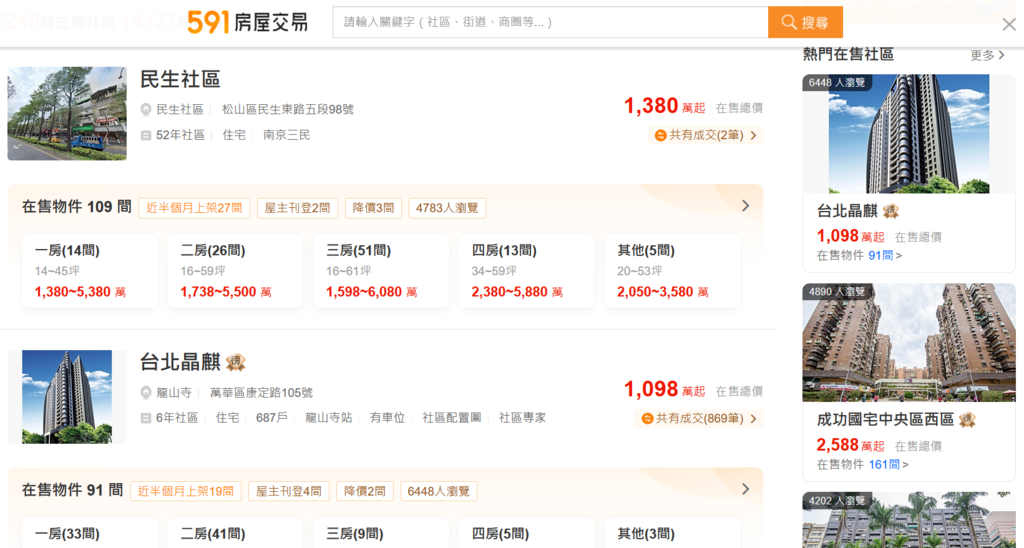Viewport: 1024px width, 548px height.
Task: Click the location pin icon beside 龍山寺
Action: tap(146, 393)
